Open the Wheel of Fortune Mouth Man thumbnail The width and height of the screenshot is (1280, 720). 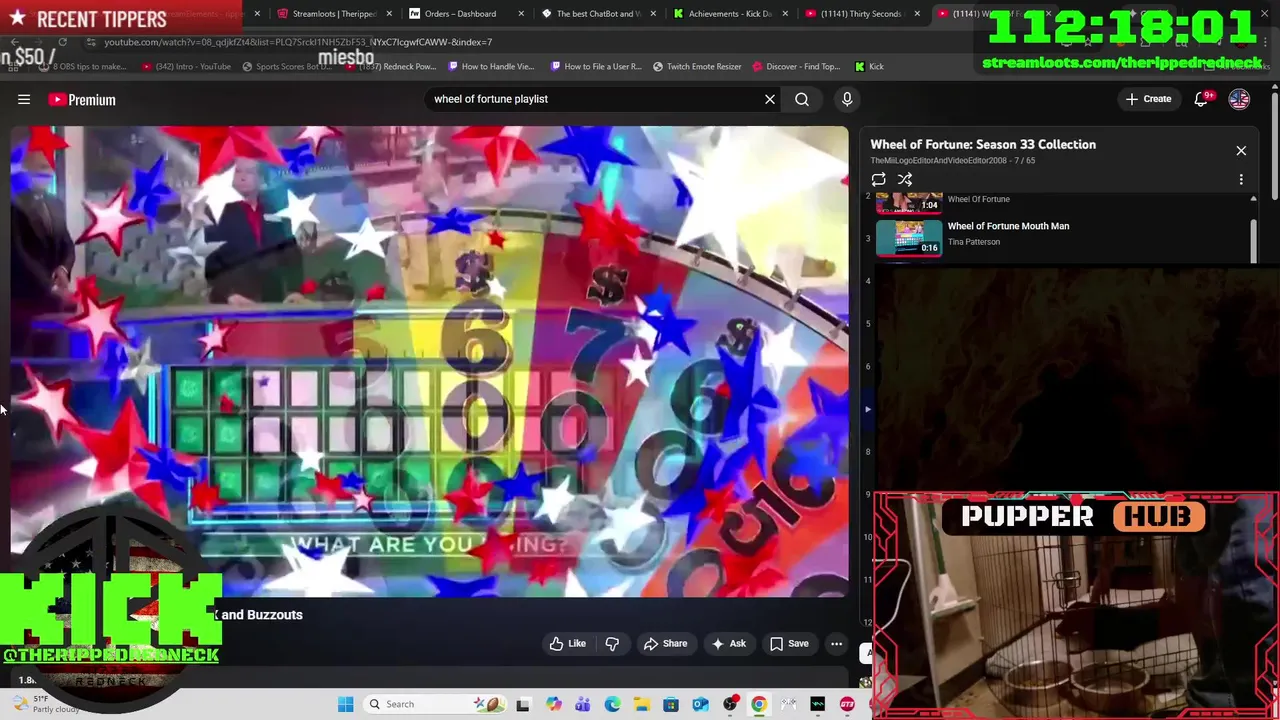(909, 238)
